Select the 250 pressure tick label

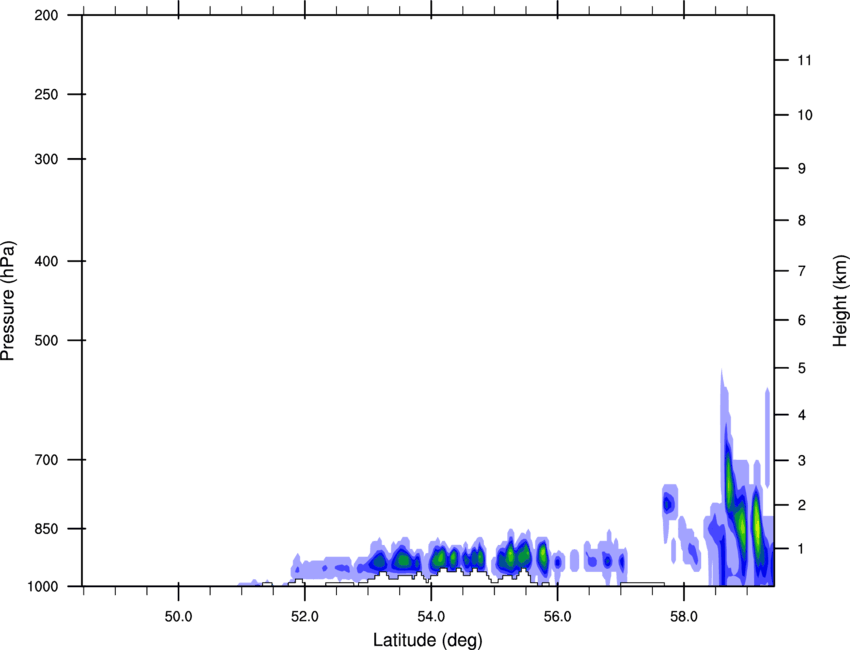[x=47, y=94]
